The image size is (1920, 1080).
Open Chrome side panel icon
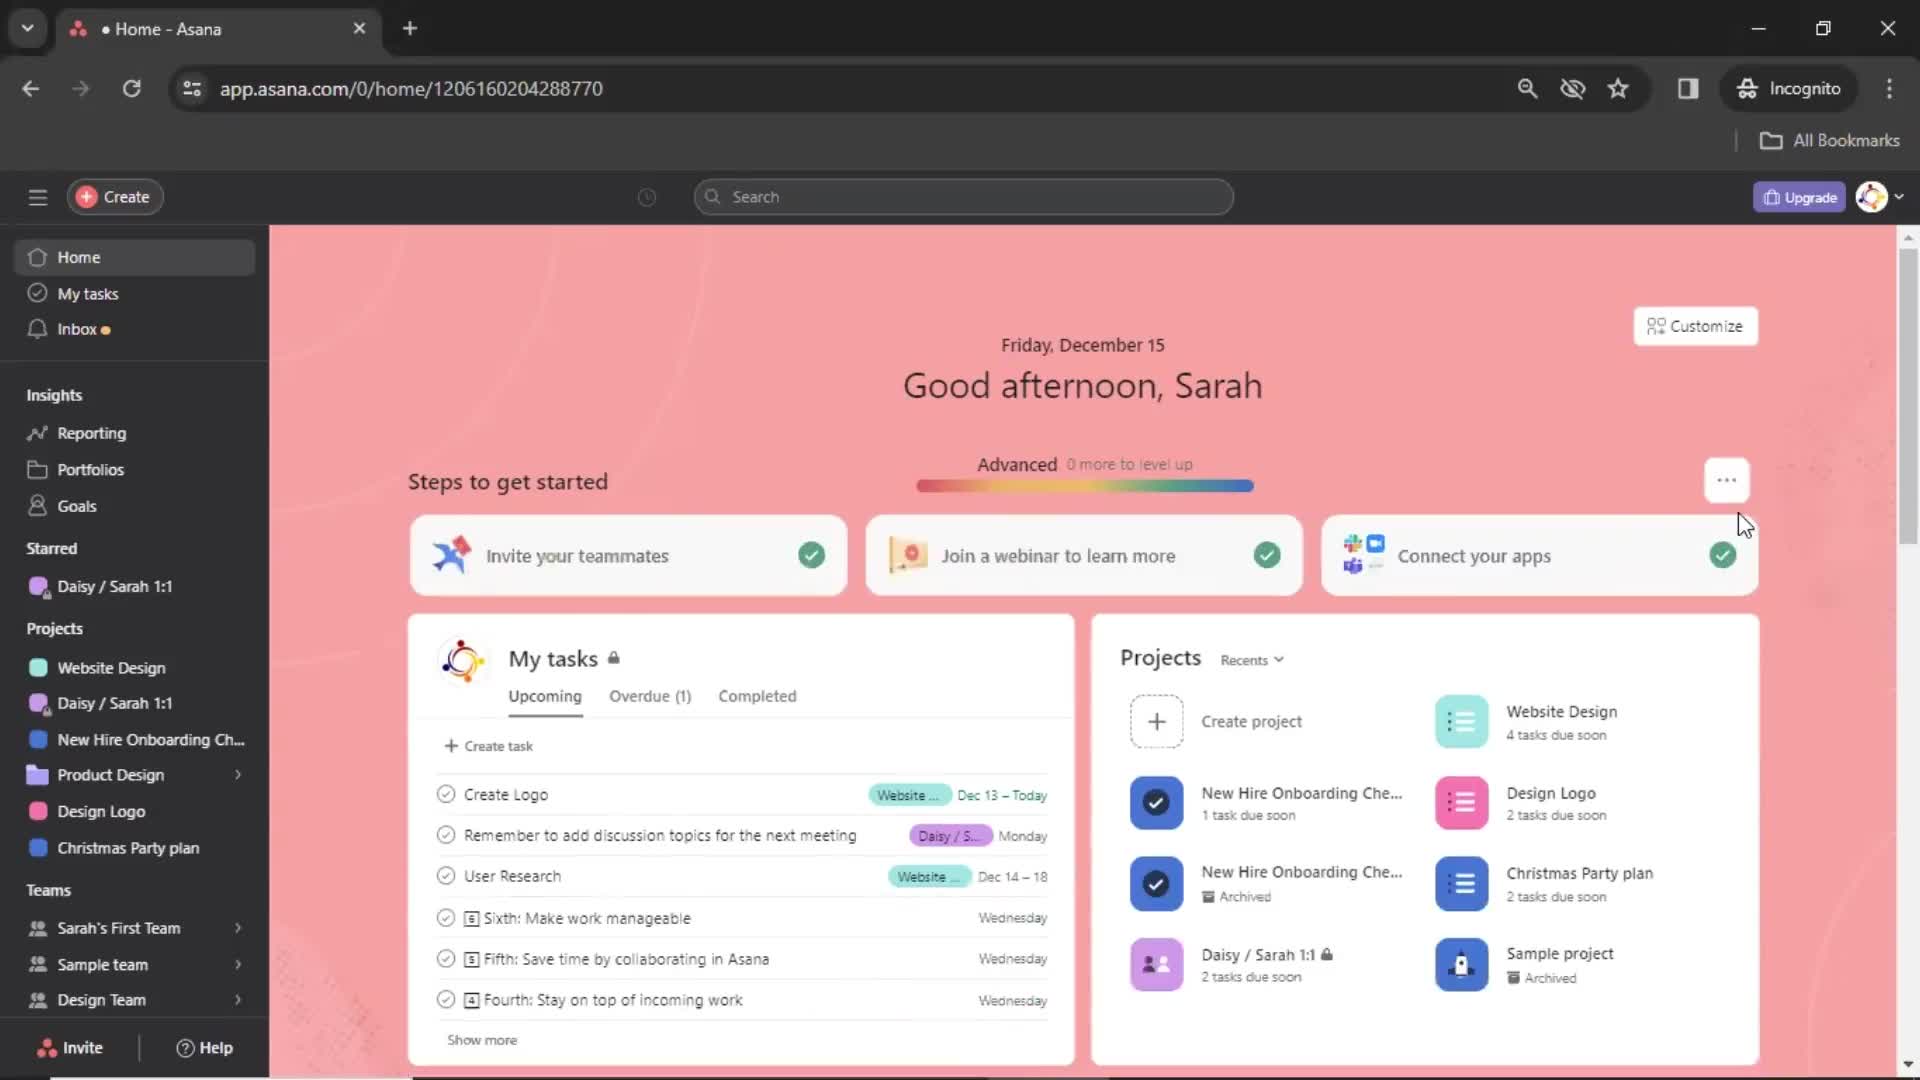click(1688, 89)
